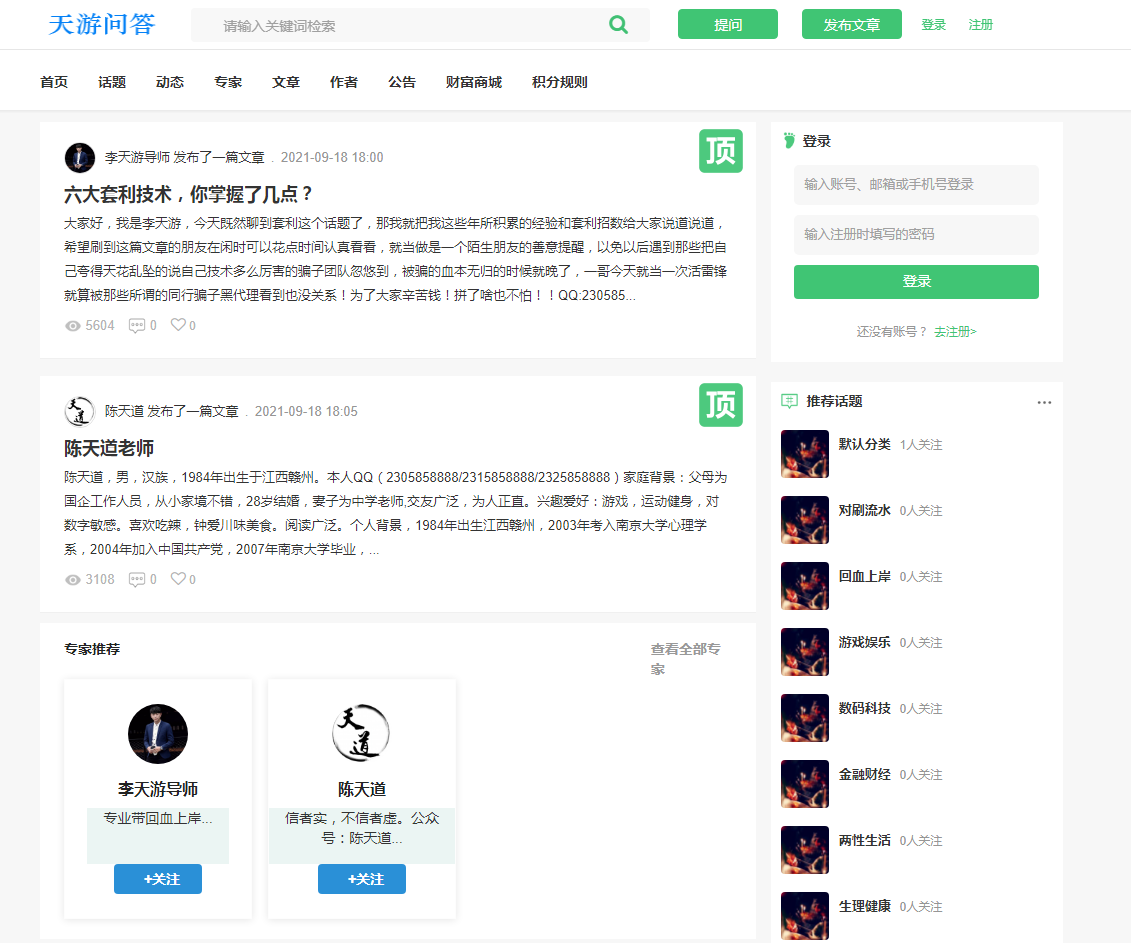1131x943 pixels.
Task: Like the 六大套利技术 article with the heart icon
Action: pyautogui.click(x=176, y=325)
